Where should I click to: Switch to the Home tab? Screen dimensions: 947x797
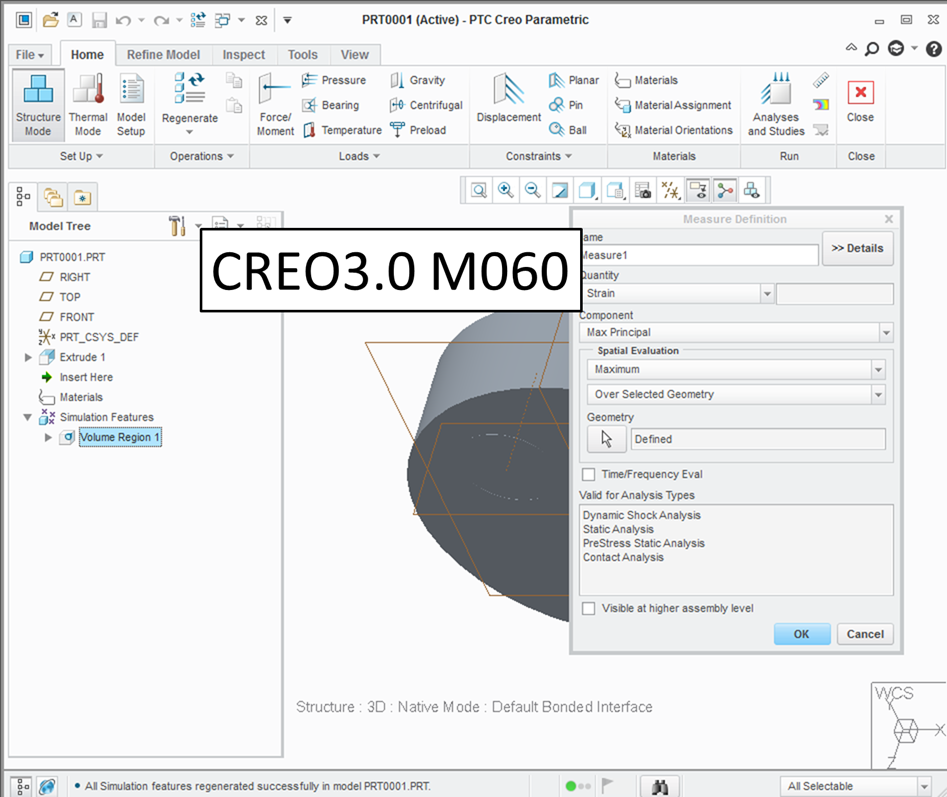pyautogui.click(x=87, y=55)
